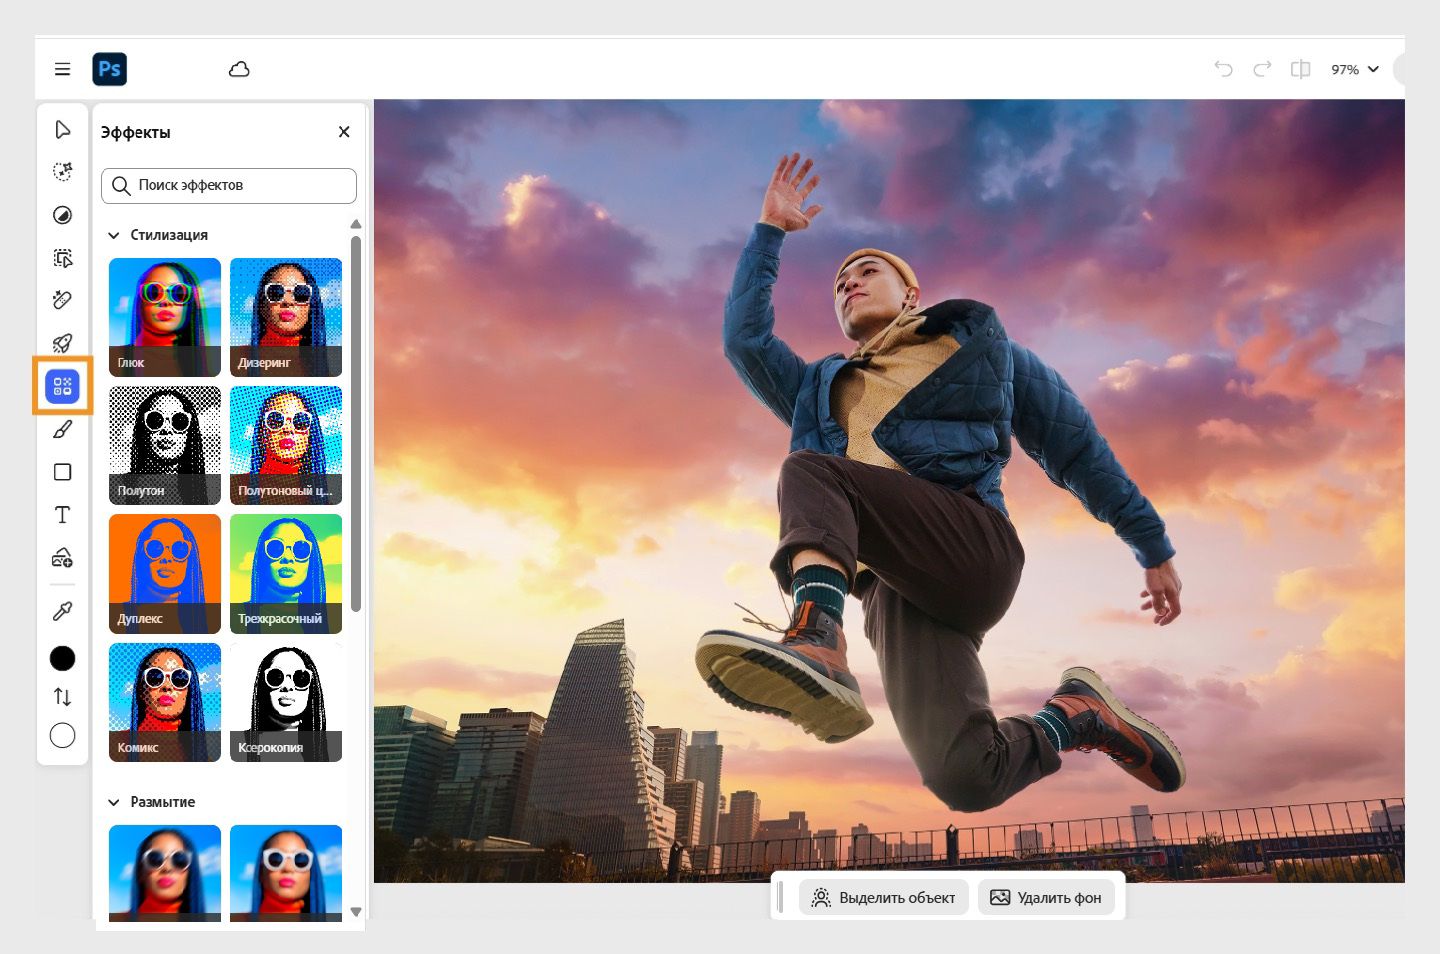This screenshot has height=954, width=1440.
Task: Open the white background color swatch
Action: [x=62, y=736]
